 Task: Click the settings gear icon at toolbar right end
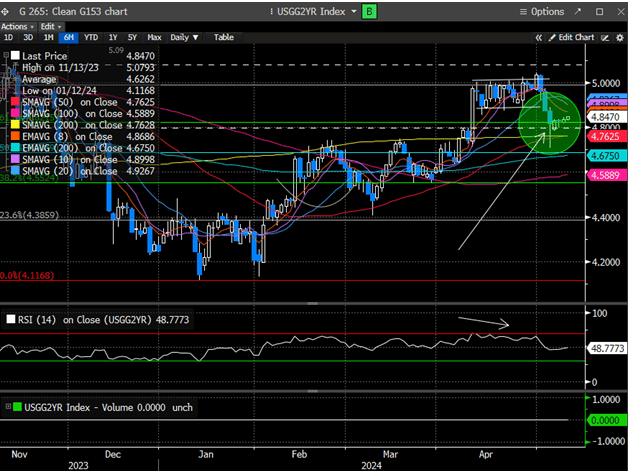(618, 37)
